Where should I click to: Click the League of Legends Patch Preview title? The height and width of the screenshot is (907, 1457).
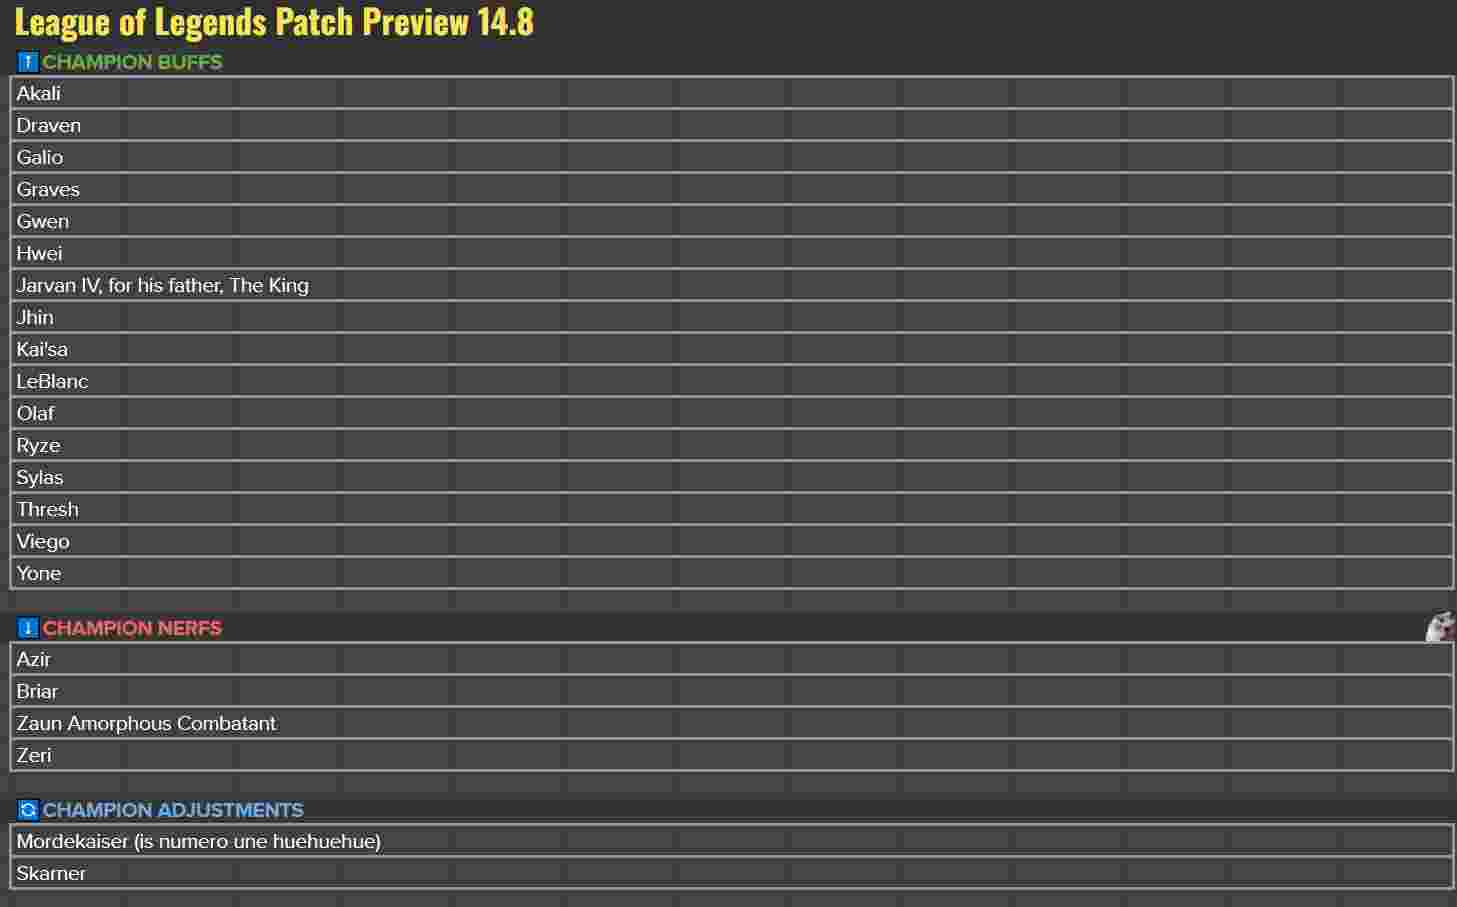274,22
